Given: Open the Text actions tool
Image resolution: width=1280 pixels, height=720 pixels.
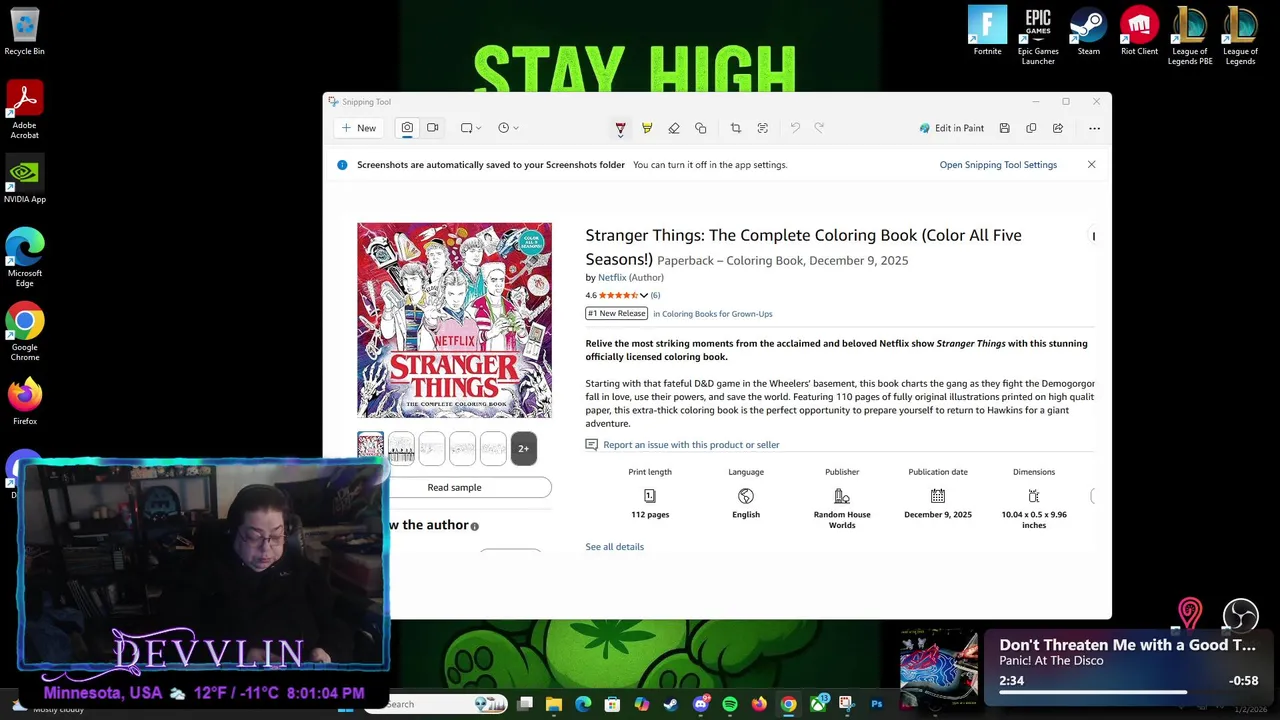Looking at the screenshot, I should point(762,128).
